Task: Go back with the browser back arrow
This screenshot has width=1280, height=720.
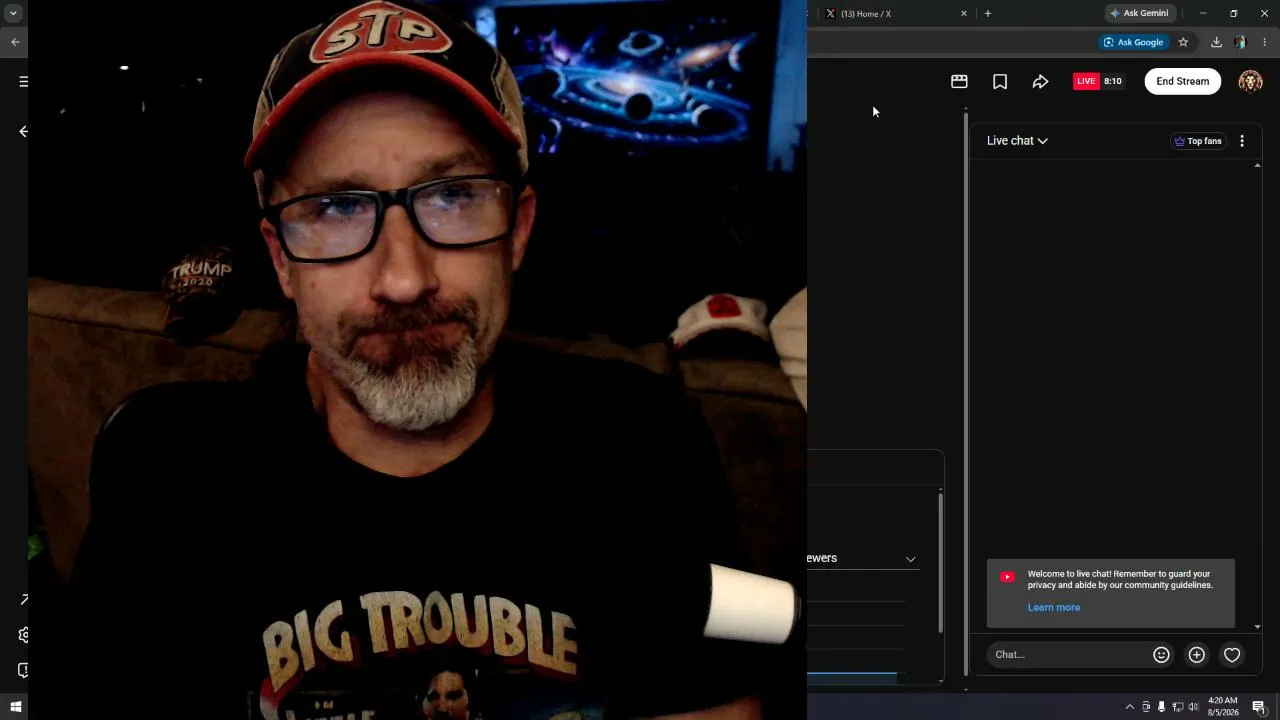Action: (x=15, y=42)
